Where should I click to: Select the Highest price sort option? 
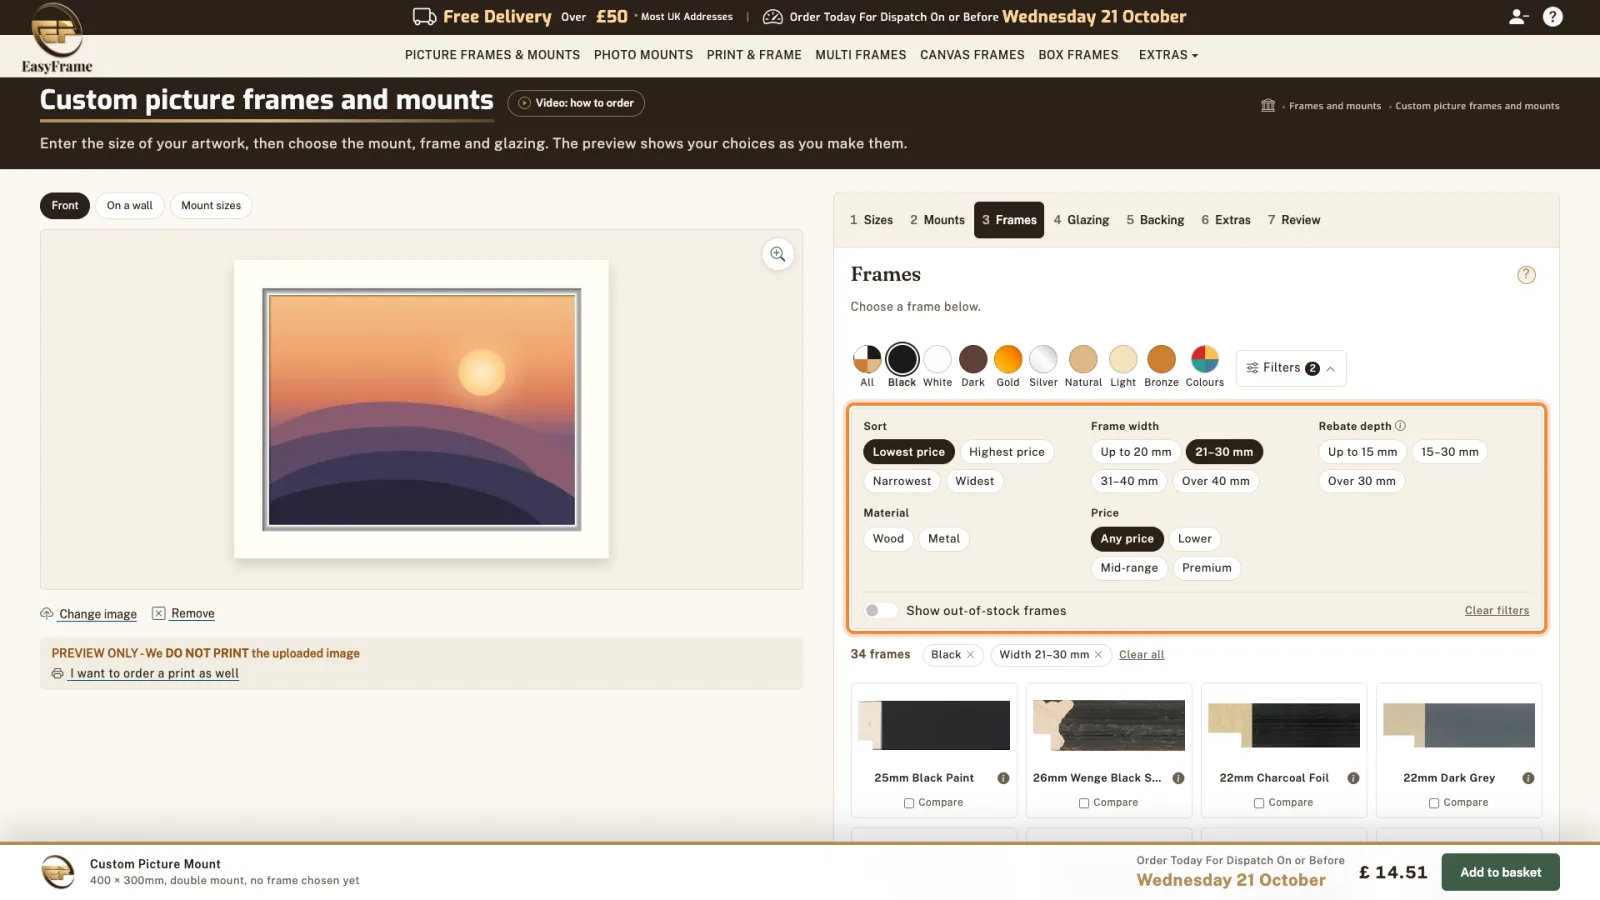[x=1006, y=452]
